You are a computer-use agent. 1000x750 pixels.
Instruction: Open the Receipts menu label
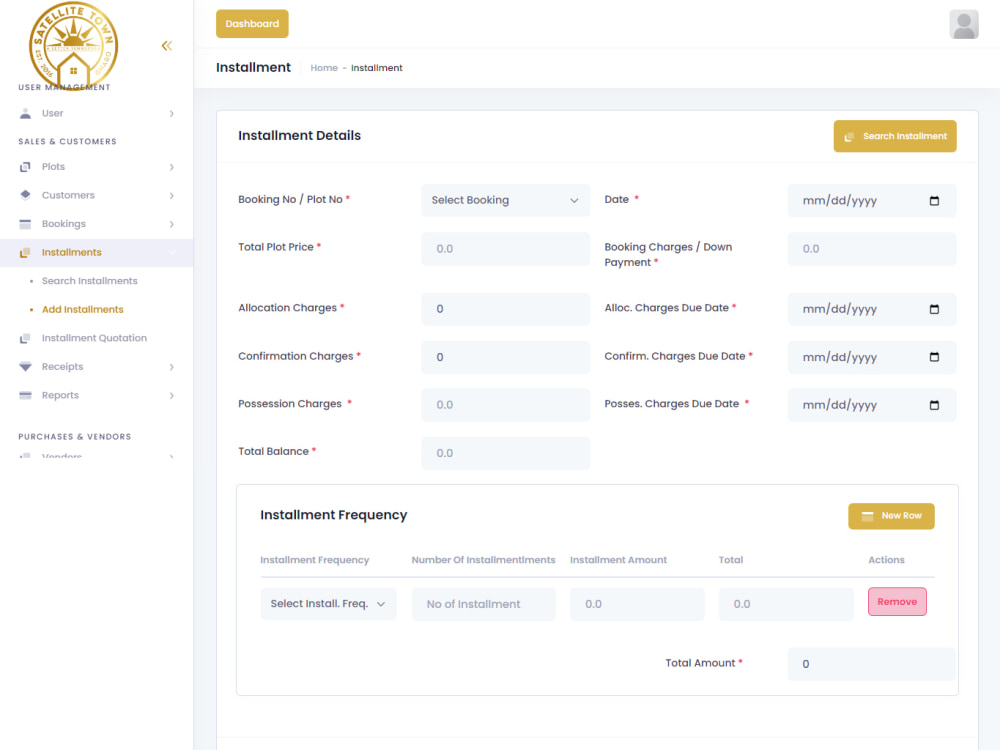(x=62, y=367)
